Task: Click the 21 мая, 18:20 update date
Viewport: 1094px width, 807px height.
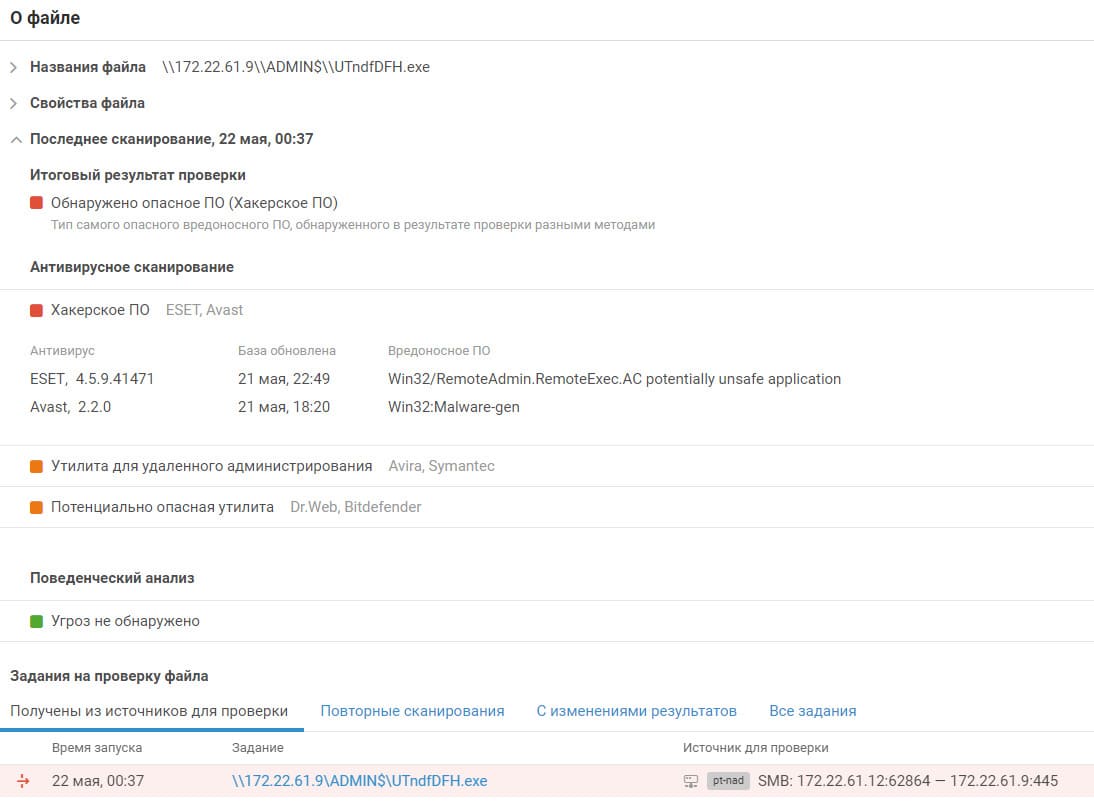Action: [x=284, y=407]
